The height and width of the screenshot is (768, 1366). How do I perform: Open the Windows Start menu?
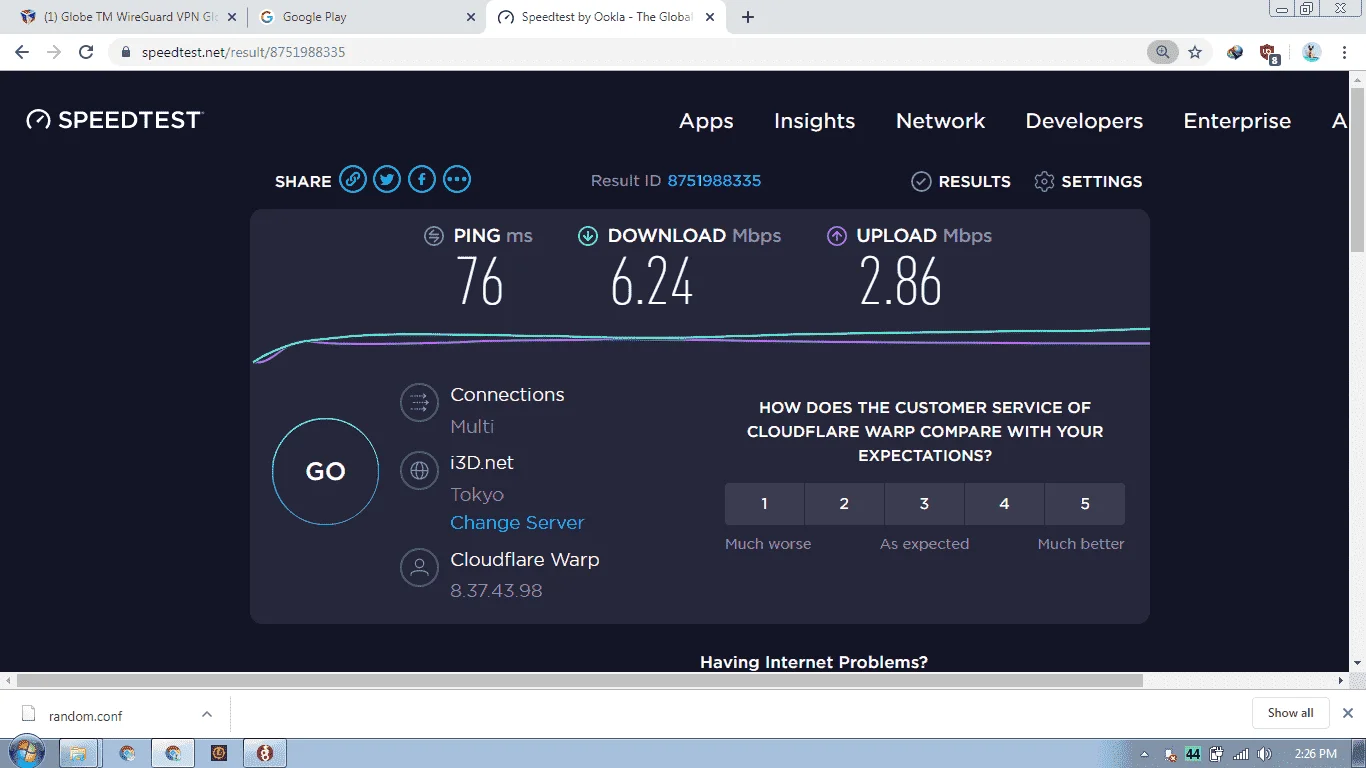click(25, 753)
